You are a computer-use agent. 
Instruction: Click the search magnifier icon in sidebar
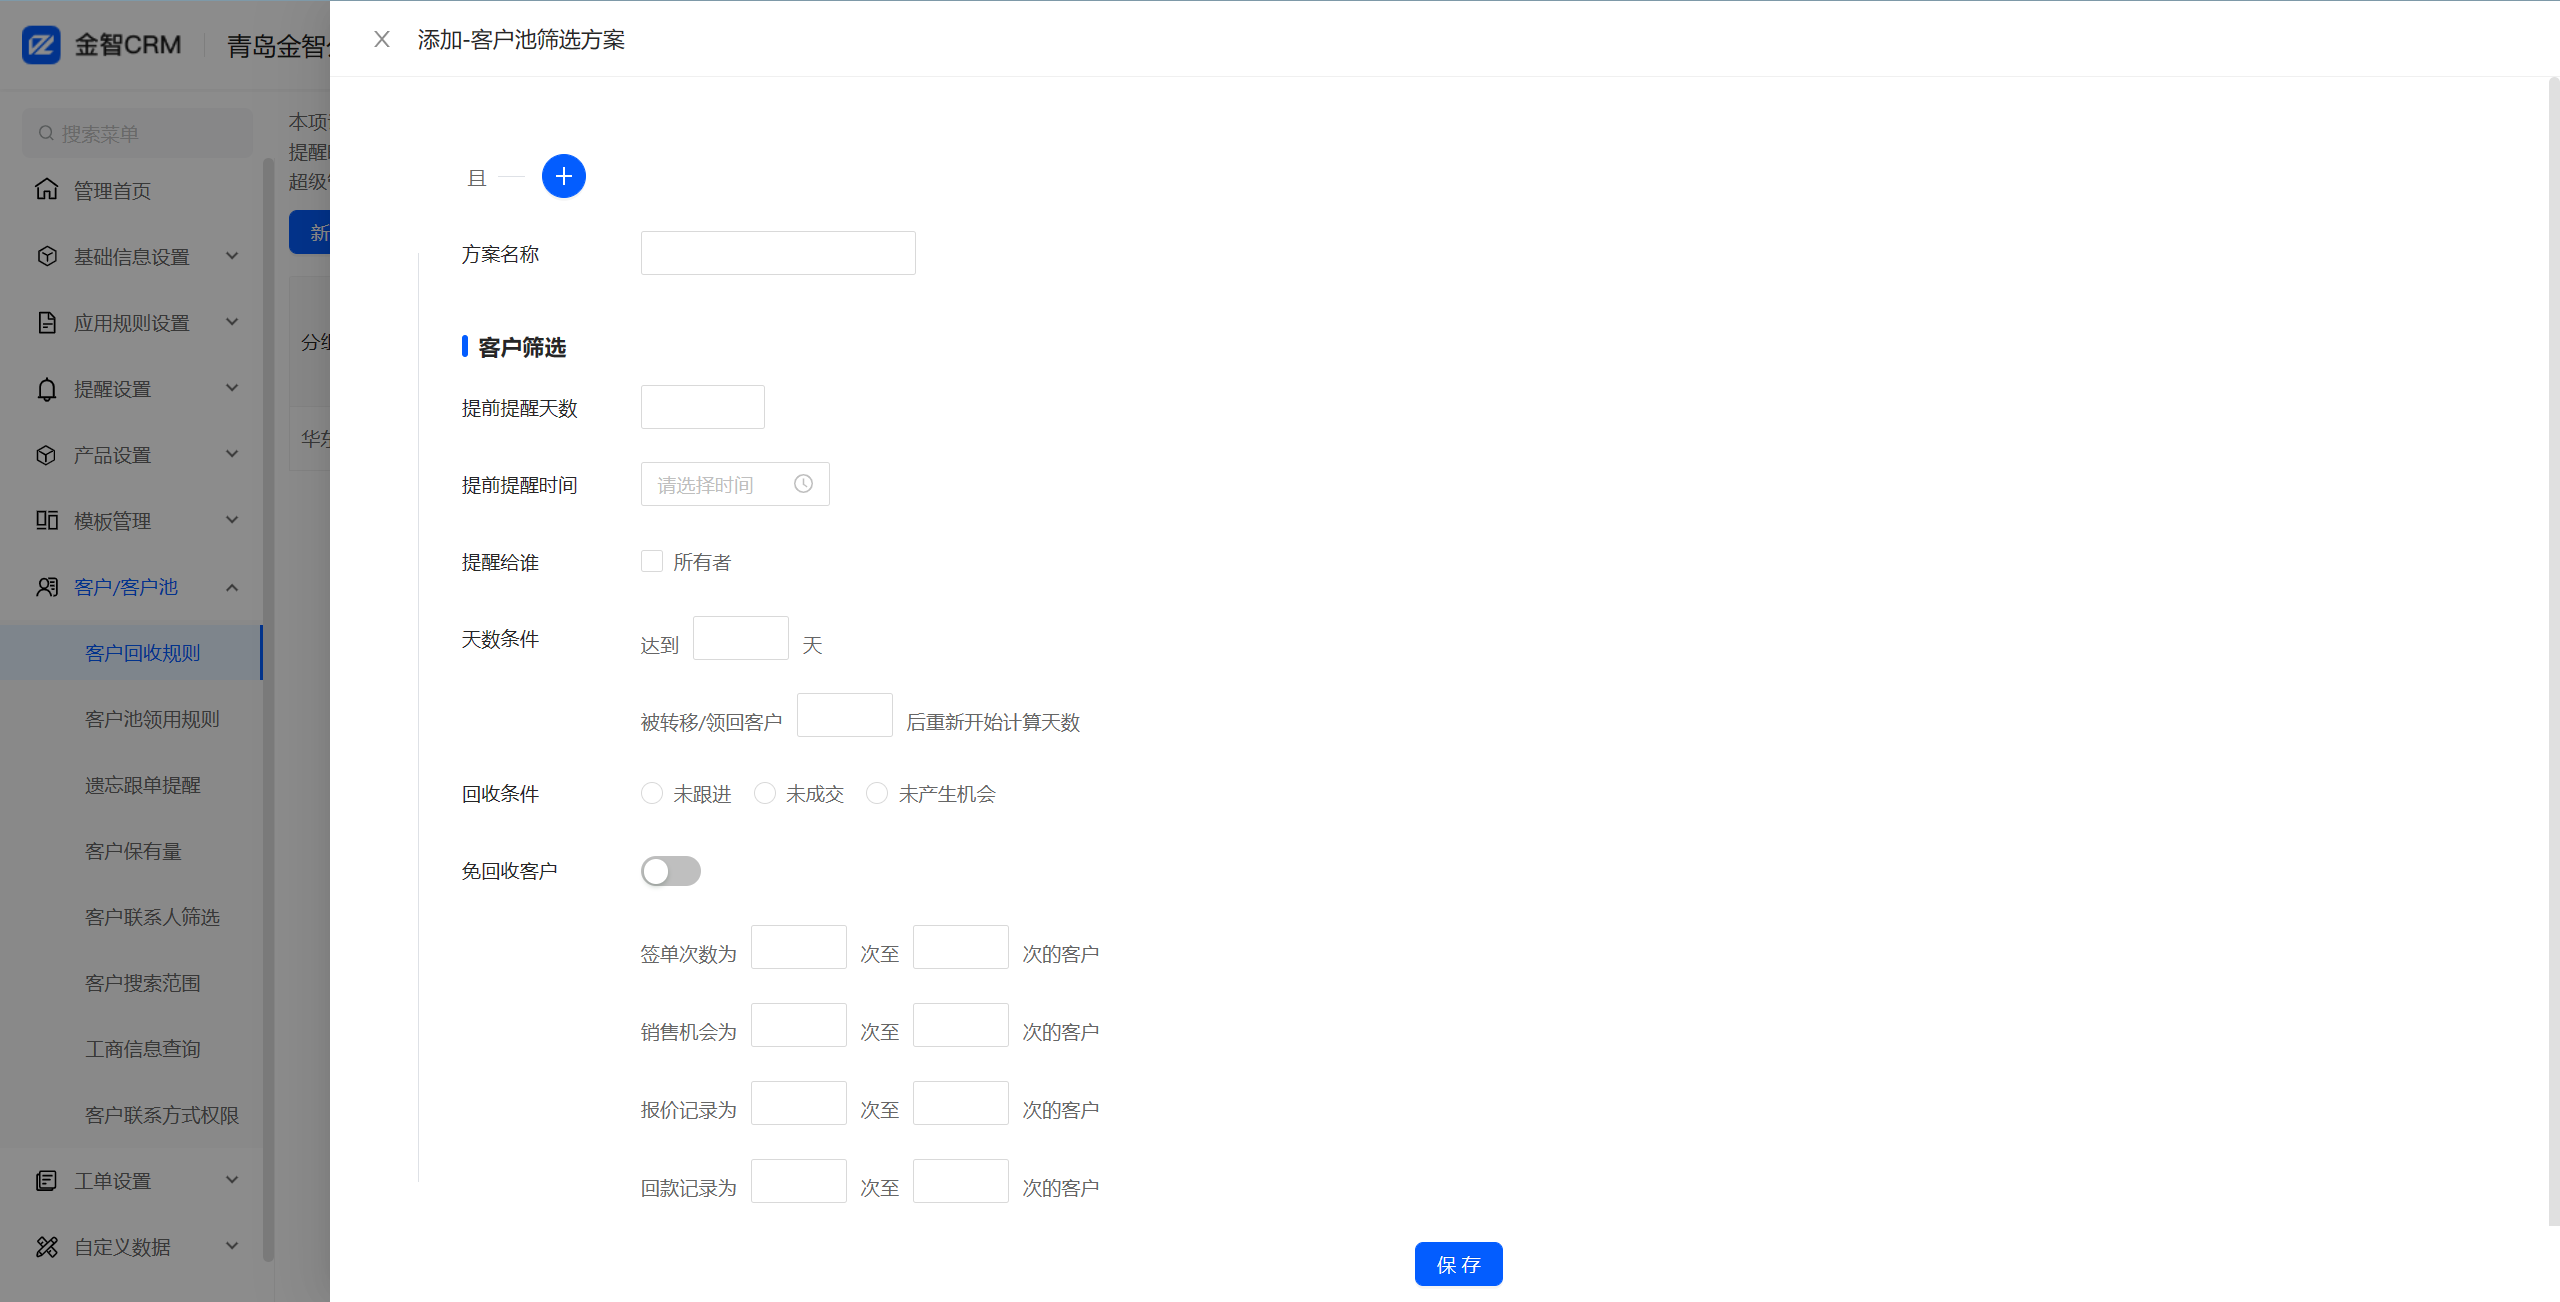click(x=46, y=133)
